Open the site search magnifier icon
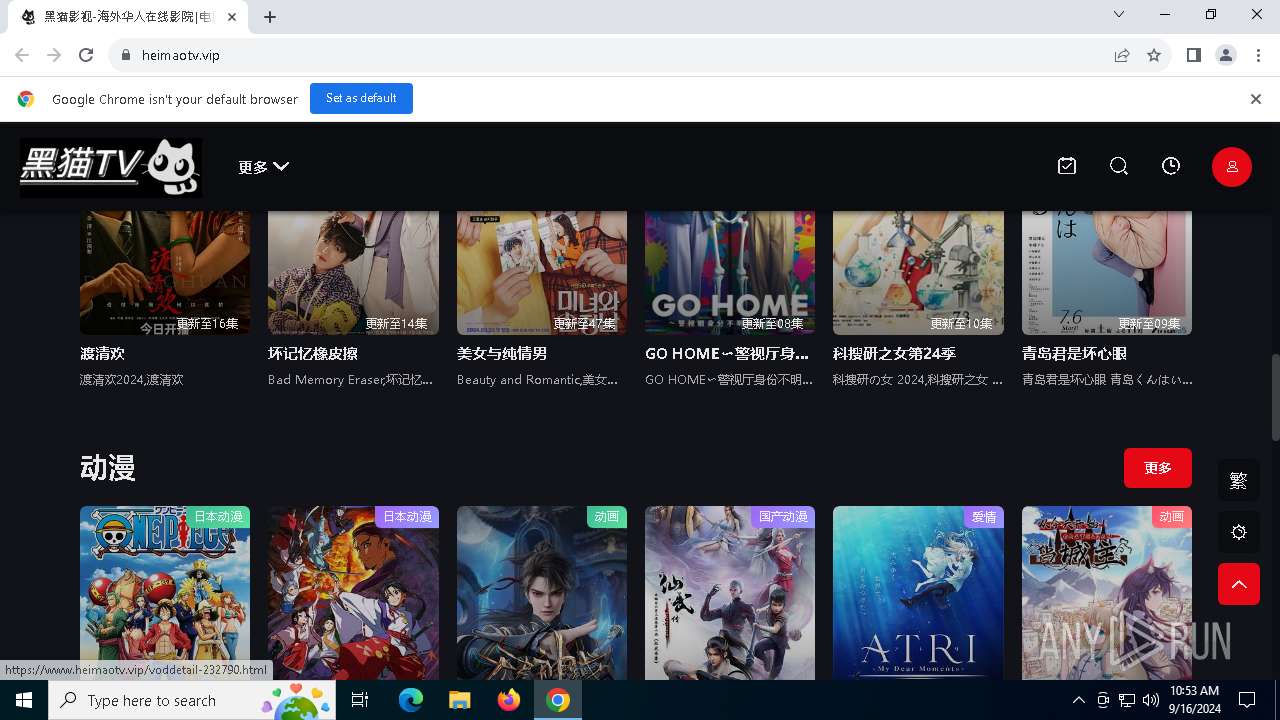The image size is (1280, 720). 1119,166
